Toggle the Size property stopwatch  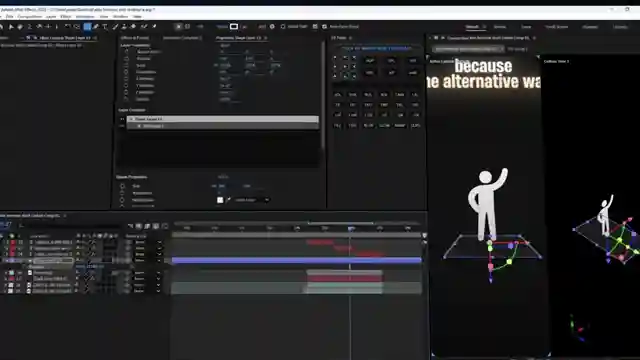tap(122, 186)
